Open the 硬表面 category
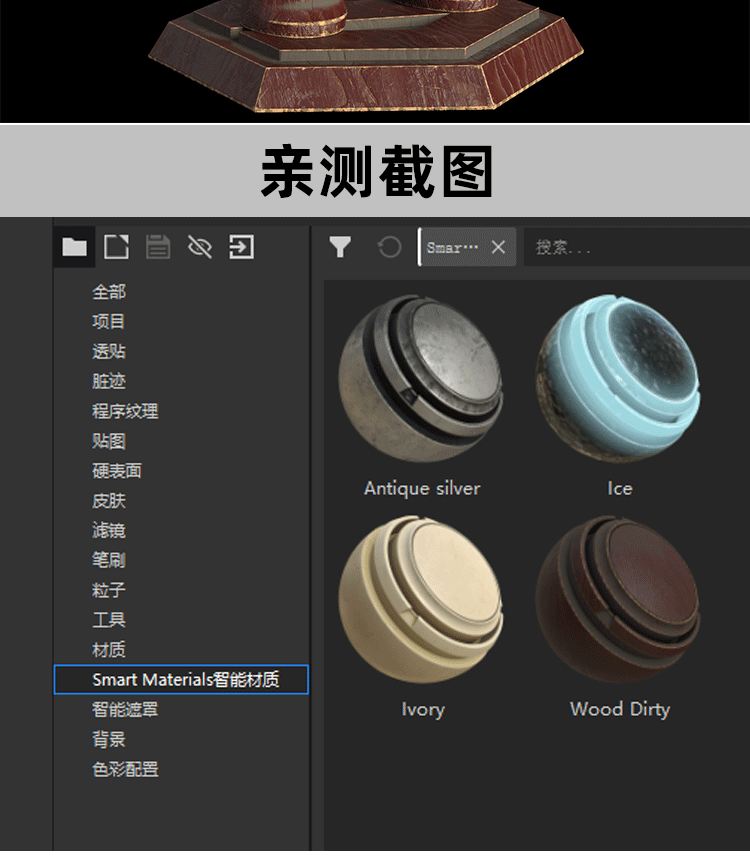The width and height of the screenshot is (750, 864). point(117,471)
